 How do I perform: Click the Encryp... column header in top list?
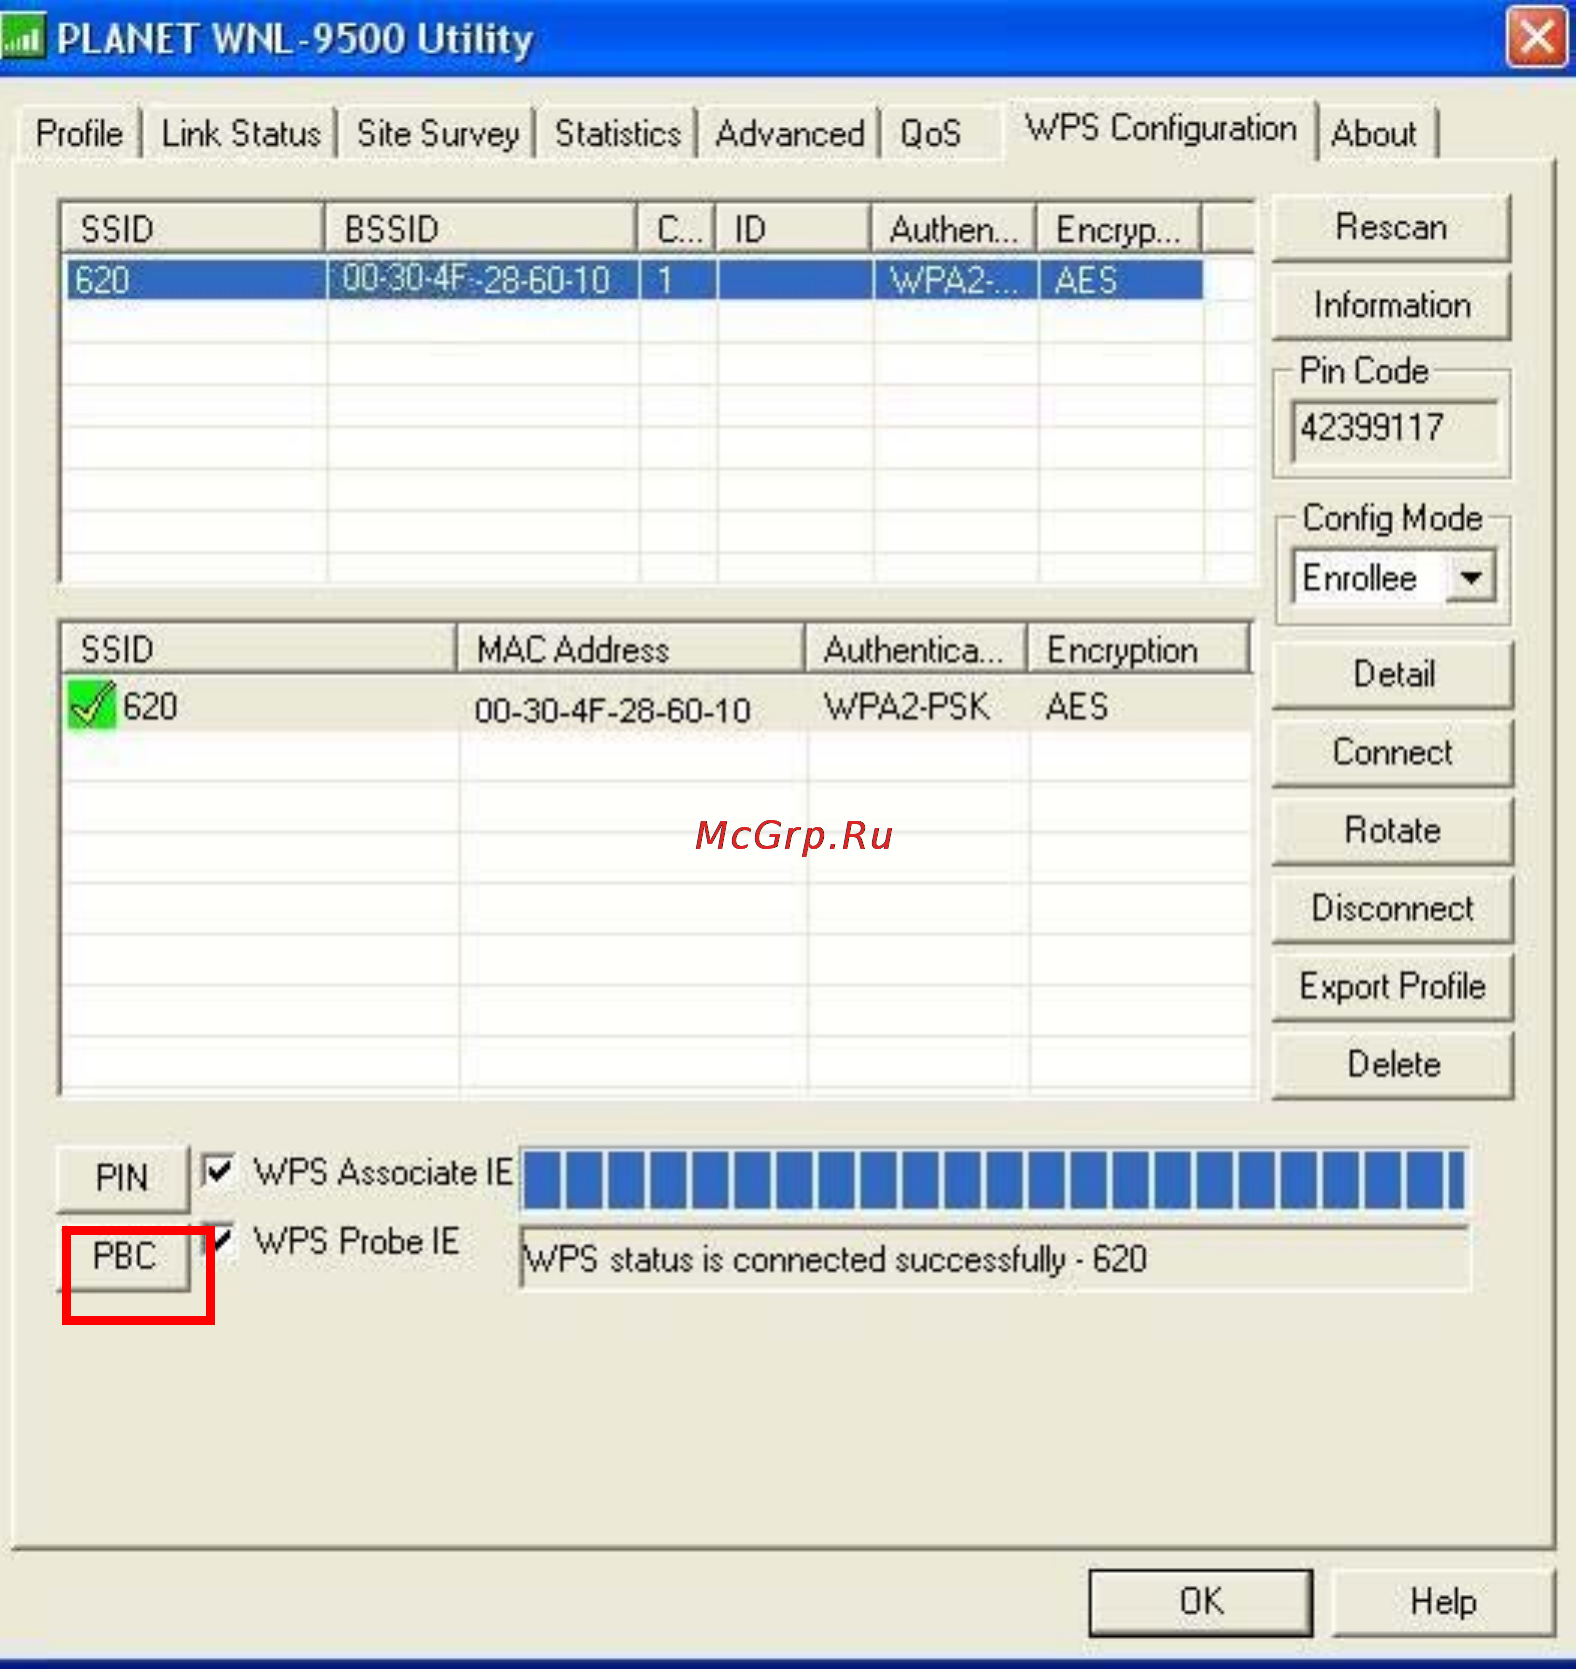pyautogui.click(x=1119, y=229)
